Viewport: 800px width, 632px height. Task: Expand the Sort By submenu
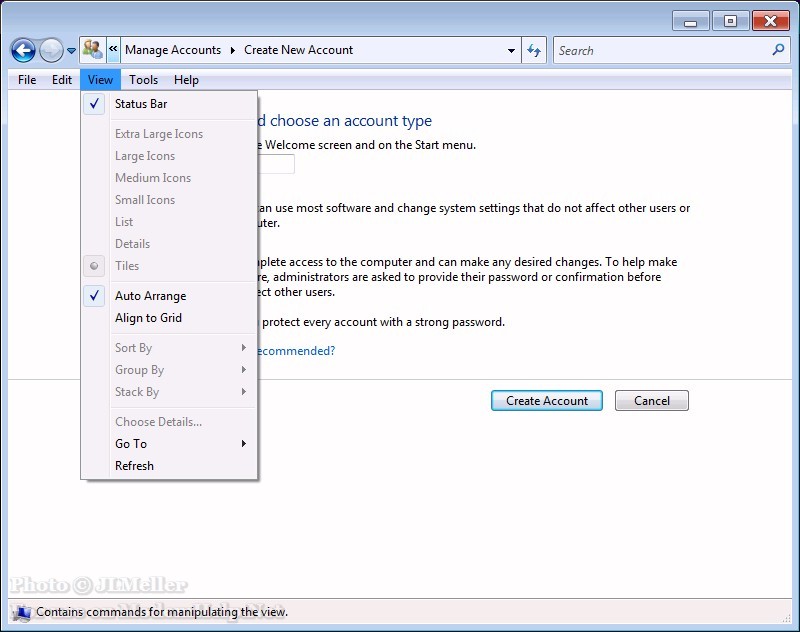[169, 348]
